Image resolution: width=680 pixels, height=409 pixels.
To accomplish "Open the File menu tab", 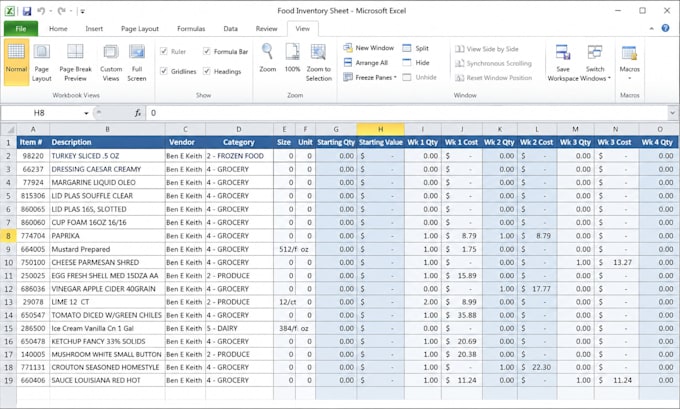I will (21, 29).
